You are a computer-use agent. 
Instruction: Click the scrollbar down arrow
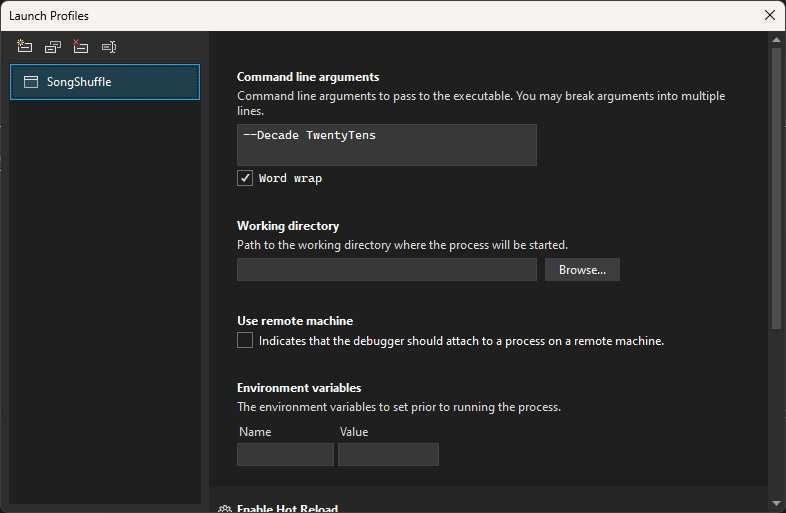tap(776, 503)
